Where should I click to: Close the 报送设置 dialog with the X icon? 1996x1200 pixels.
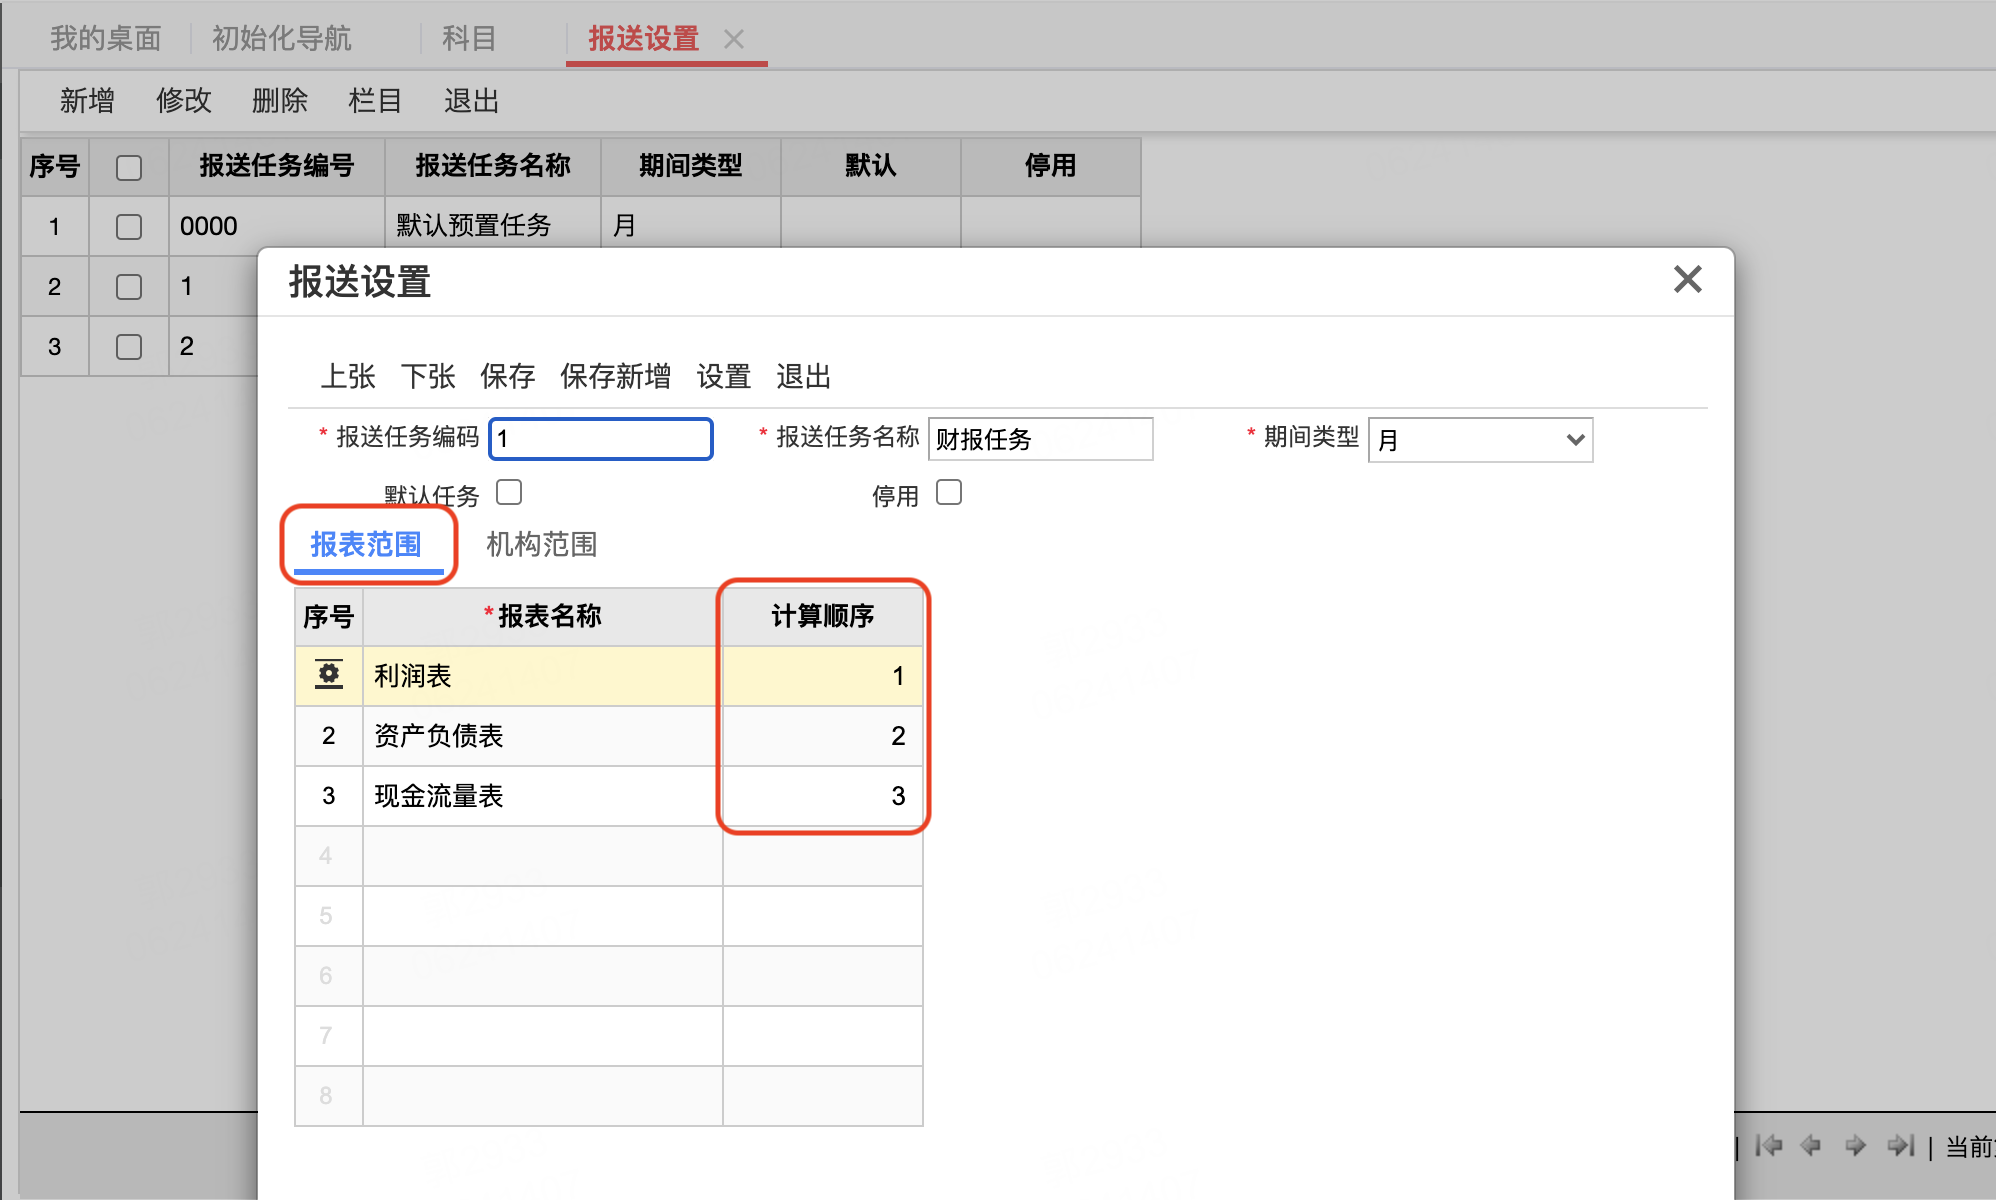(x=1688, y=279)
